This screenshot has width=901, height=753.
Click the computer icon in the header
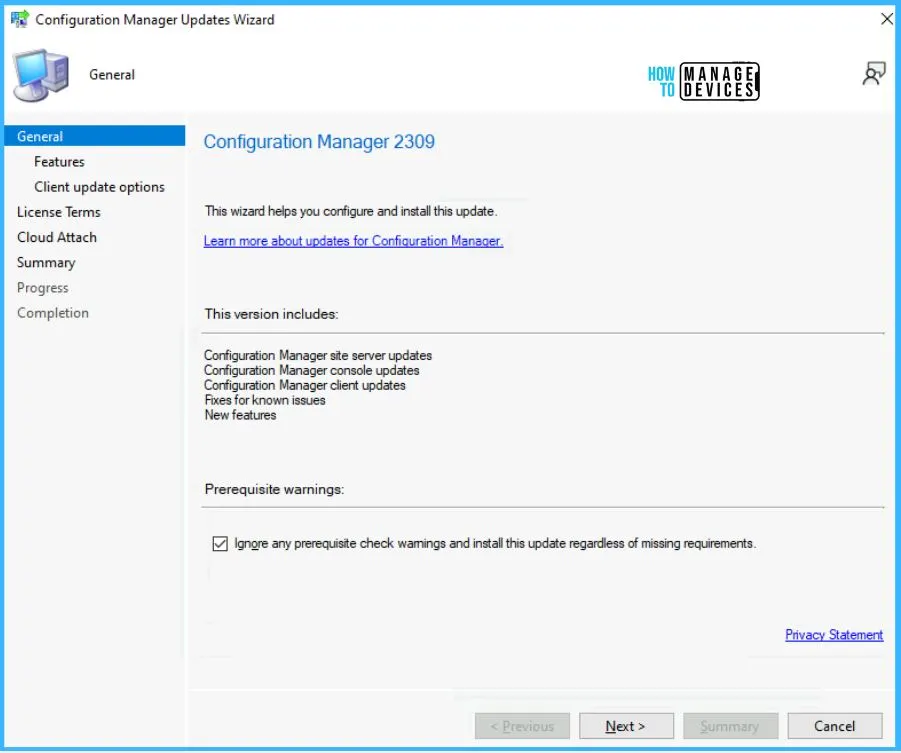tap(40, 76)
